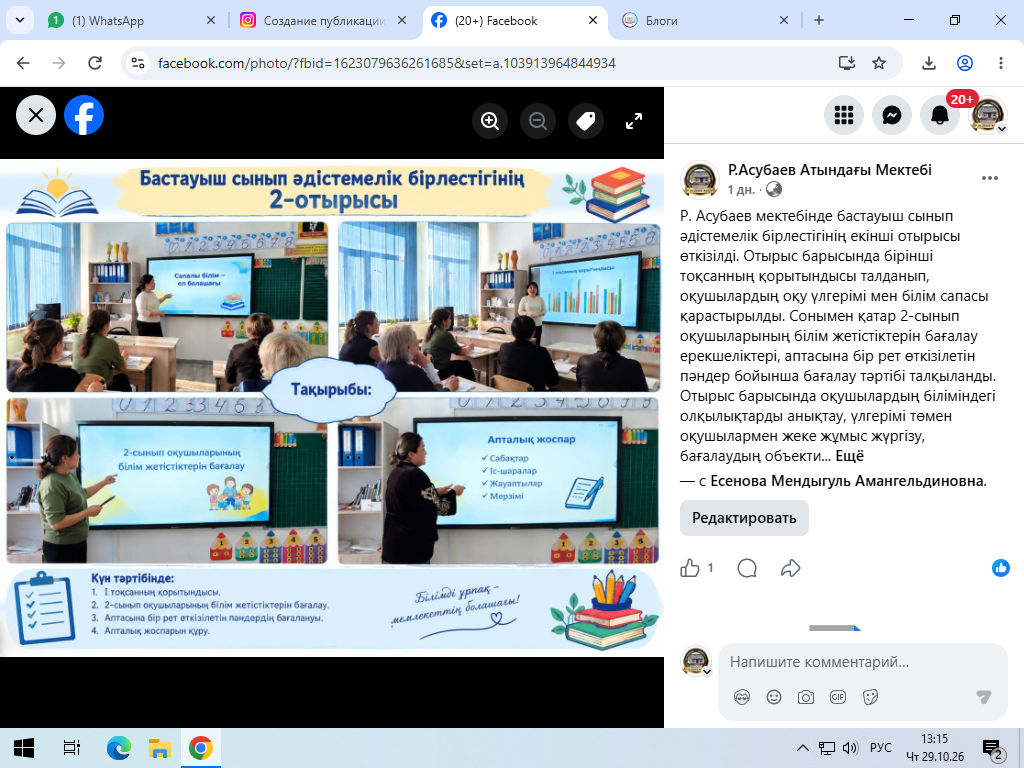Add GIF to comment
Viewport: 1024px width, 768px height.
click(x=838, y=697)
